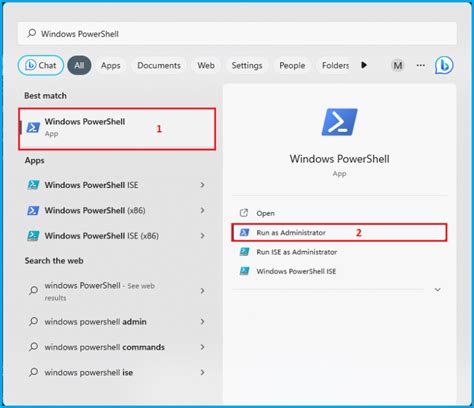Click the Open external-link icon
This screenshot has width=474, height=408.
pos(244,213)
